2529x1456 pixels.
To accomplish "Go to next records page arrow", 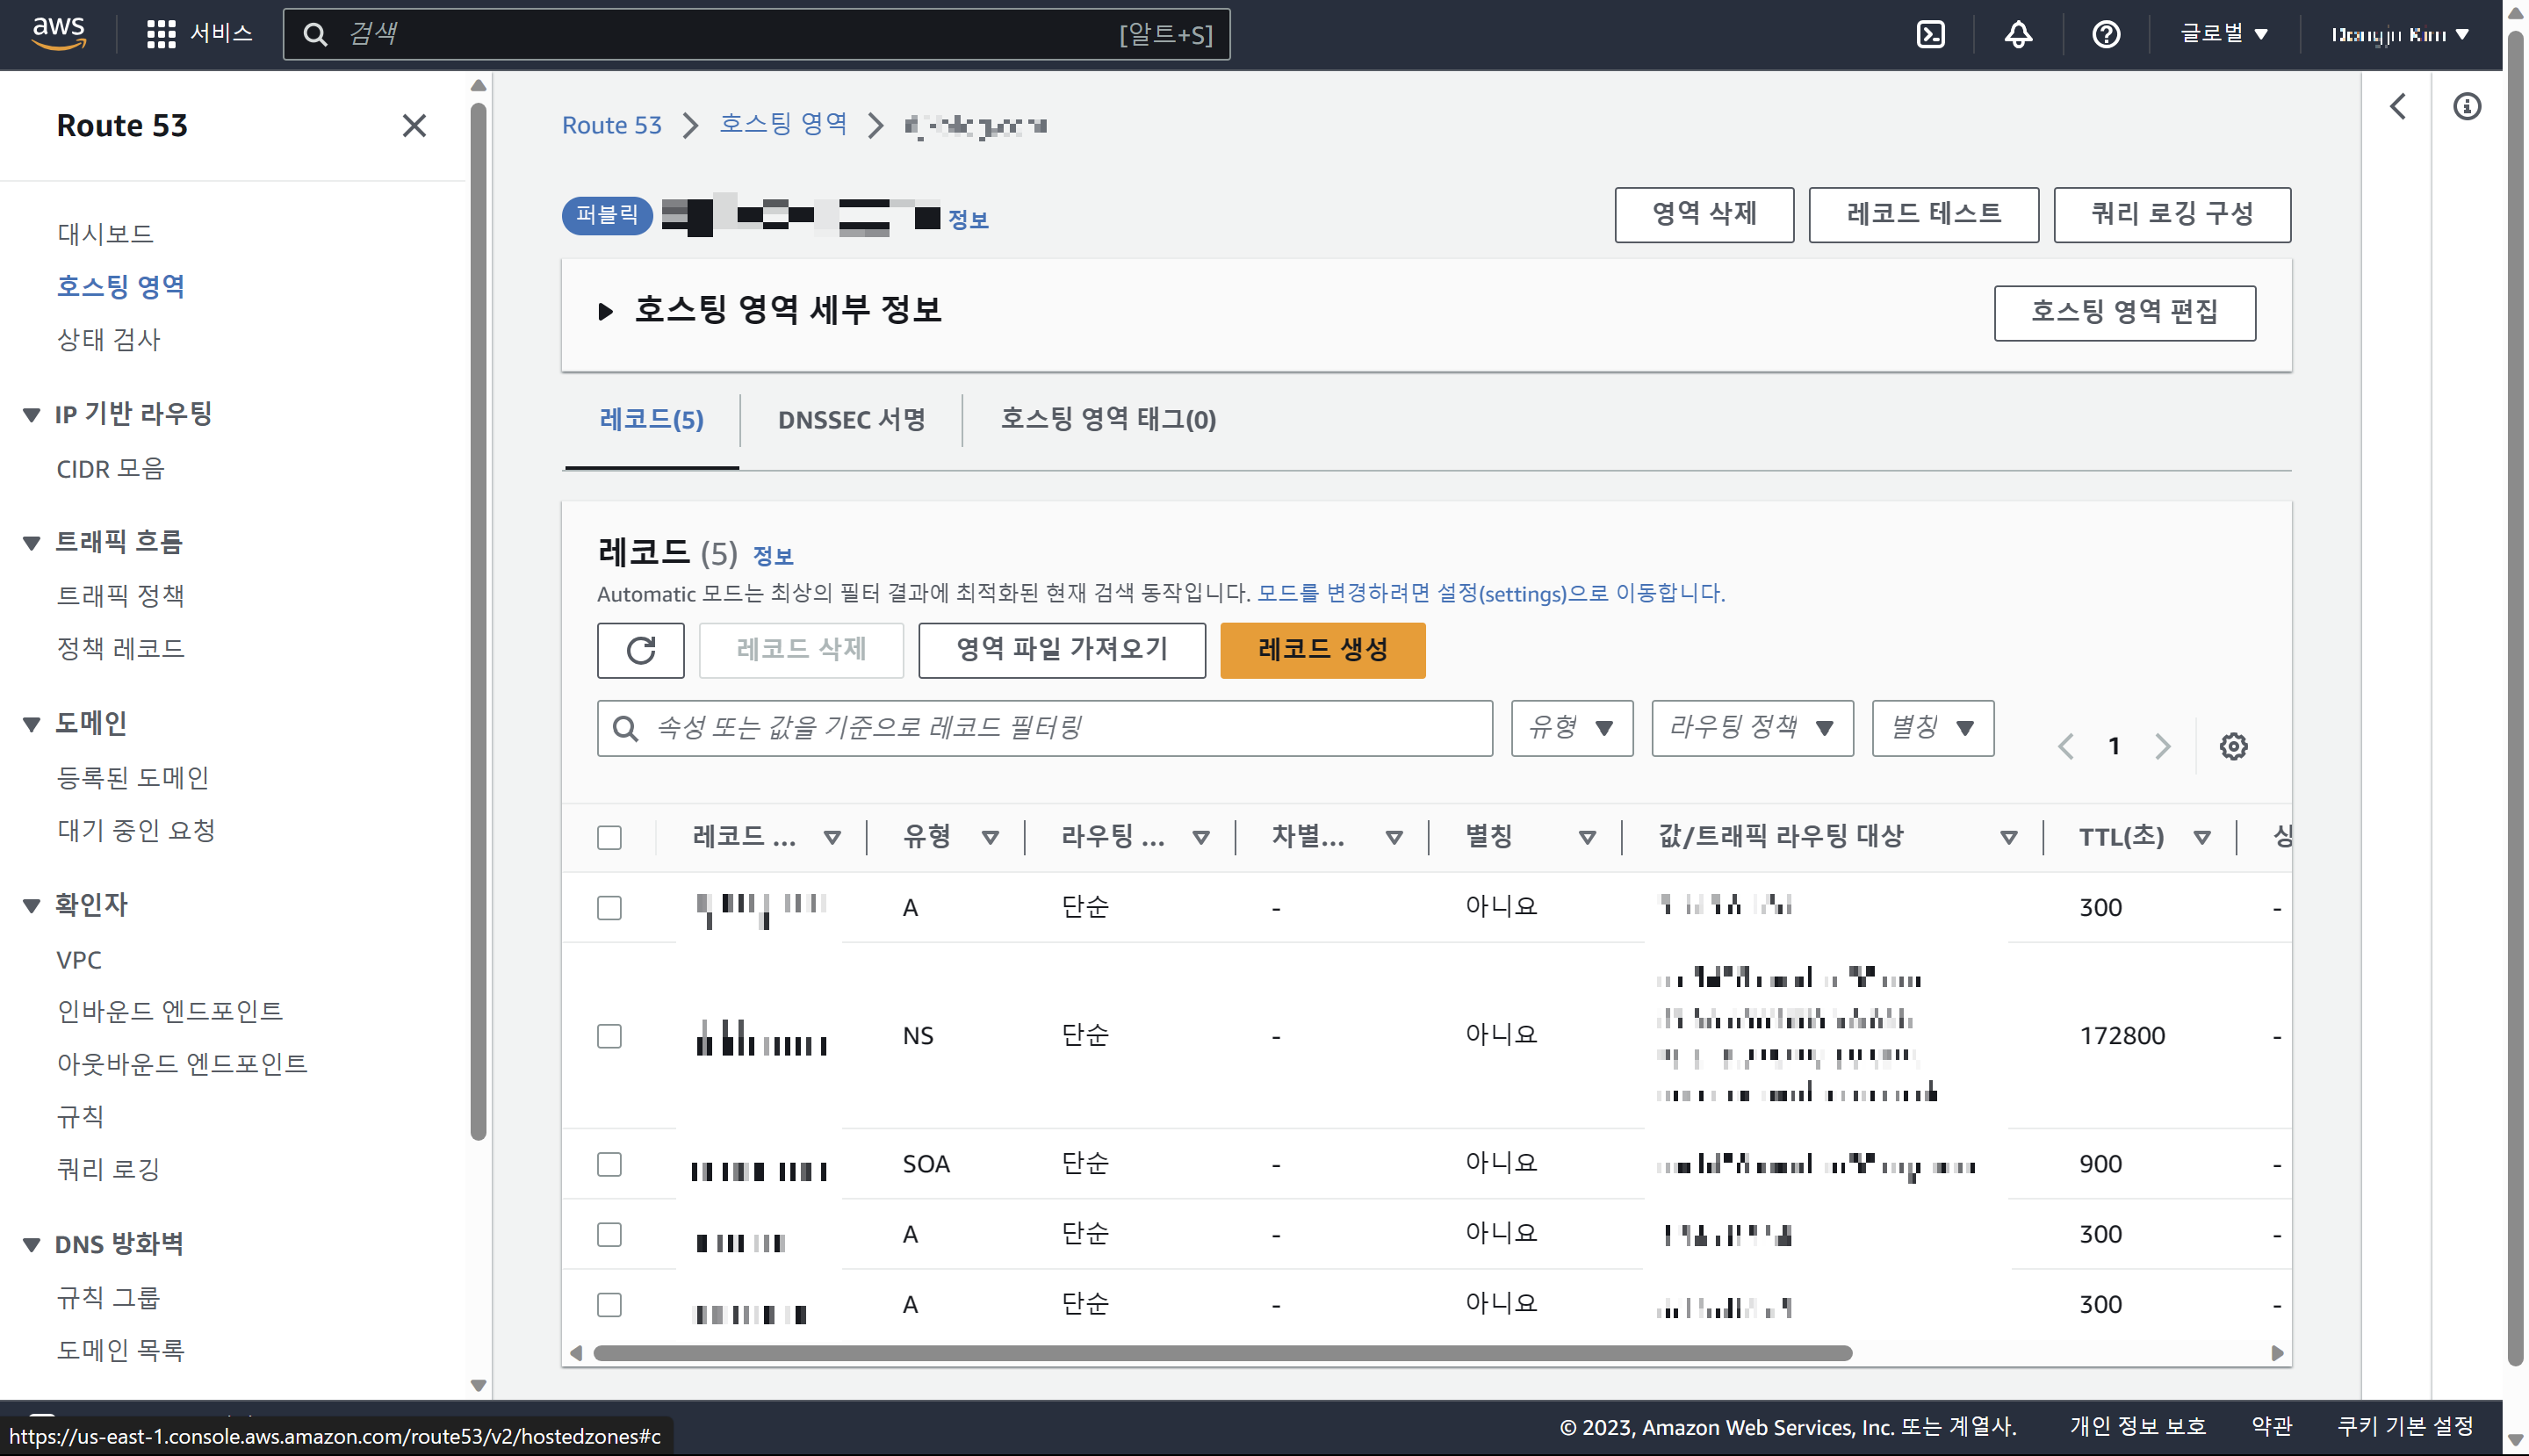I will point(2163,746).
